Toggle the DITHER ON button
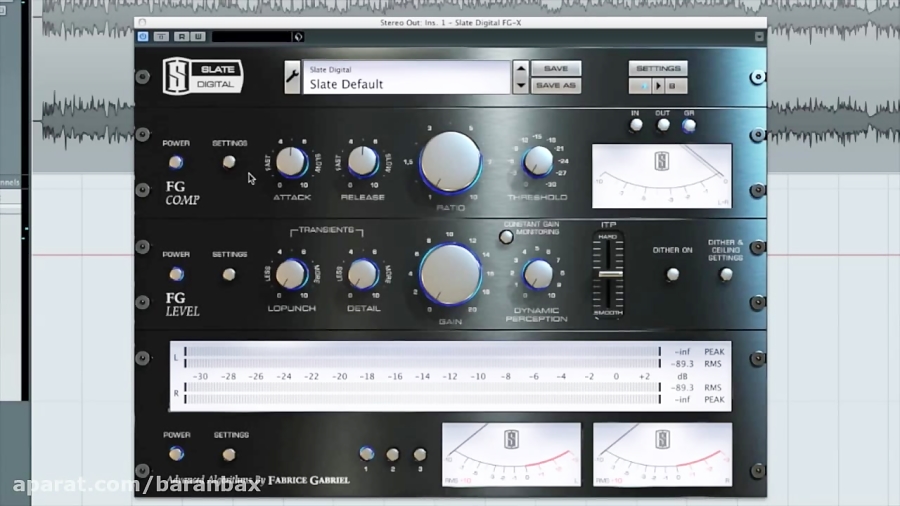 click(x=672, y=274)
